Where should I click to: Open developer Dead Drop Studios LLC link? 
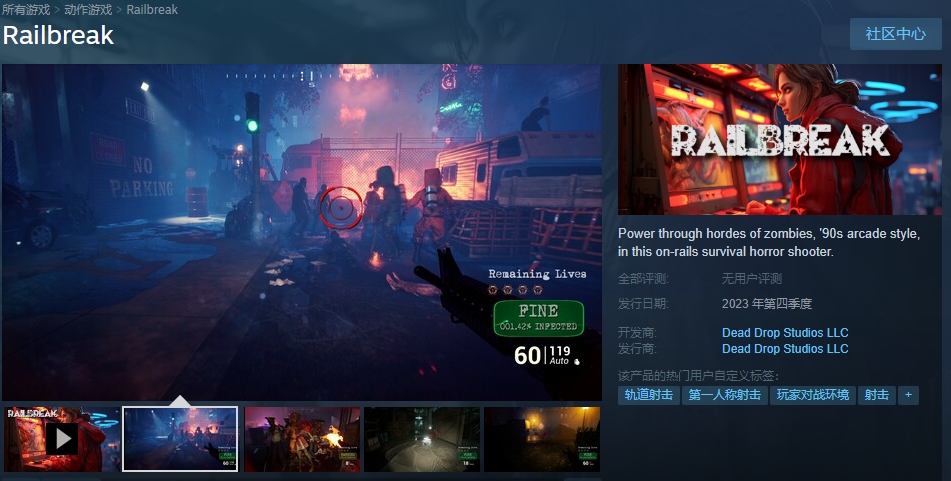tap(785, 332)
